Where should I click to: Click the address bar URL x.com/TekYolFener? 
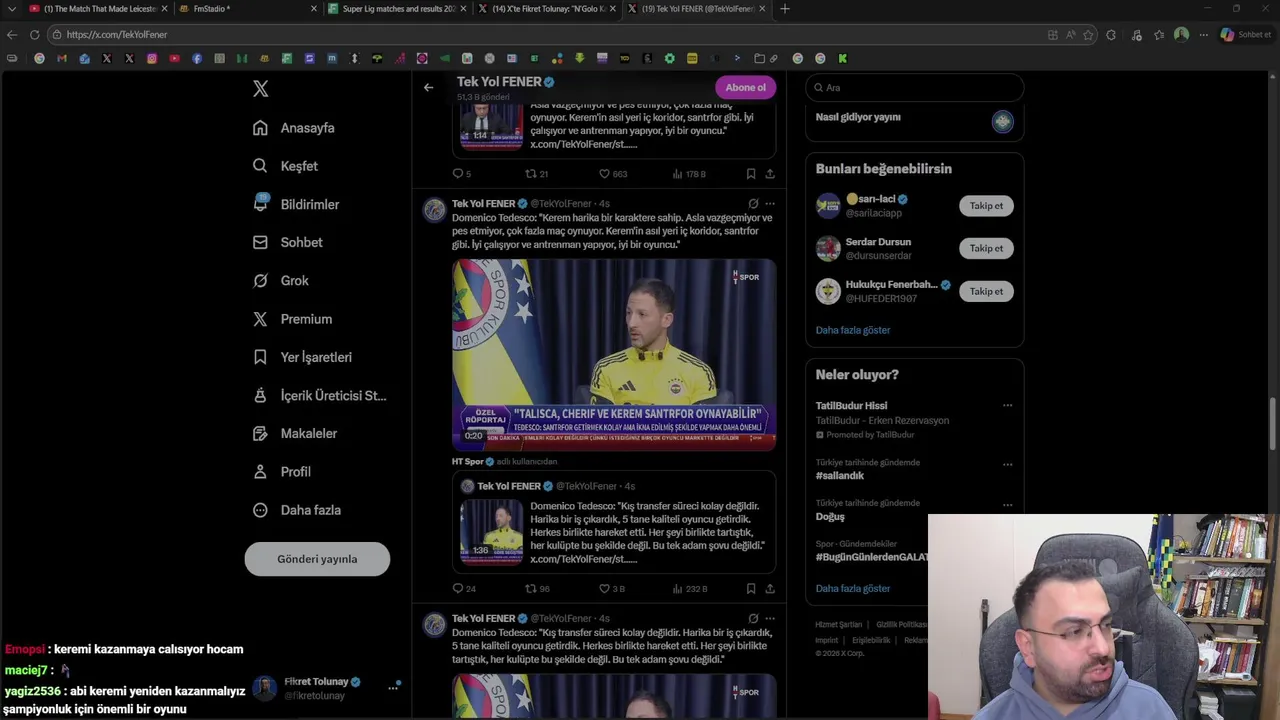click(117, 35)
